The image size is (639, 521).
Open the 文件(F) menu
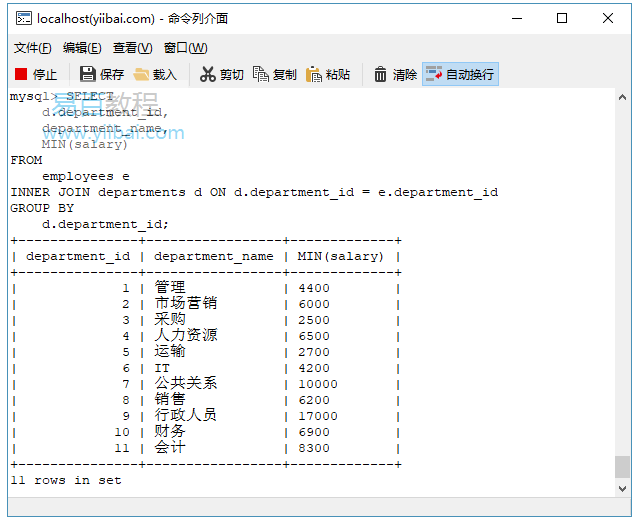tap(32, 48)
